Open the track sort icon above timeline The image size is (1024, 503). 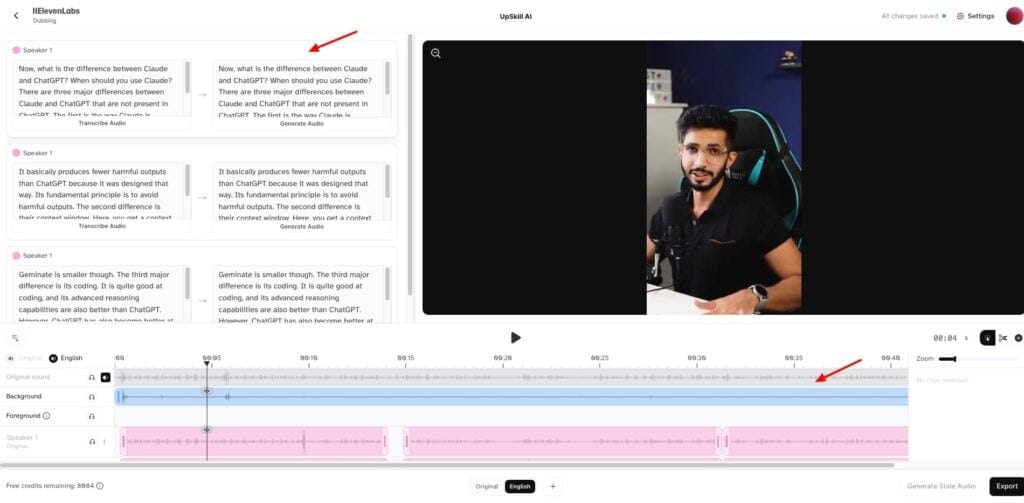15,338
